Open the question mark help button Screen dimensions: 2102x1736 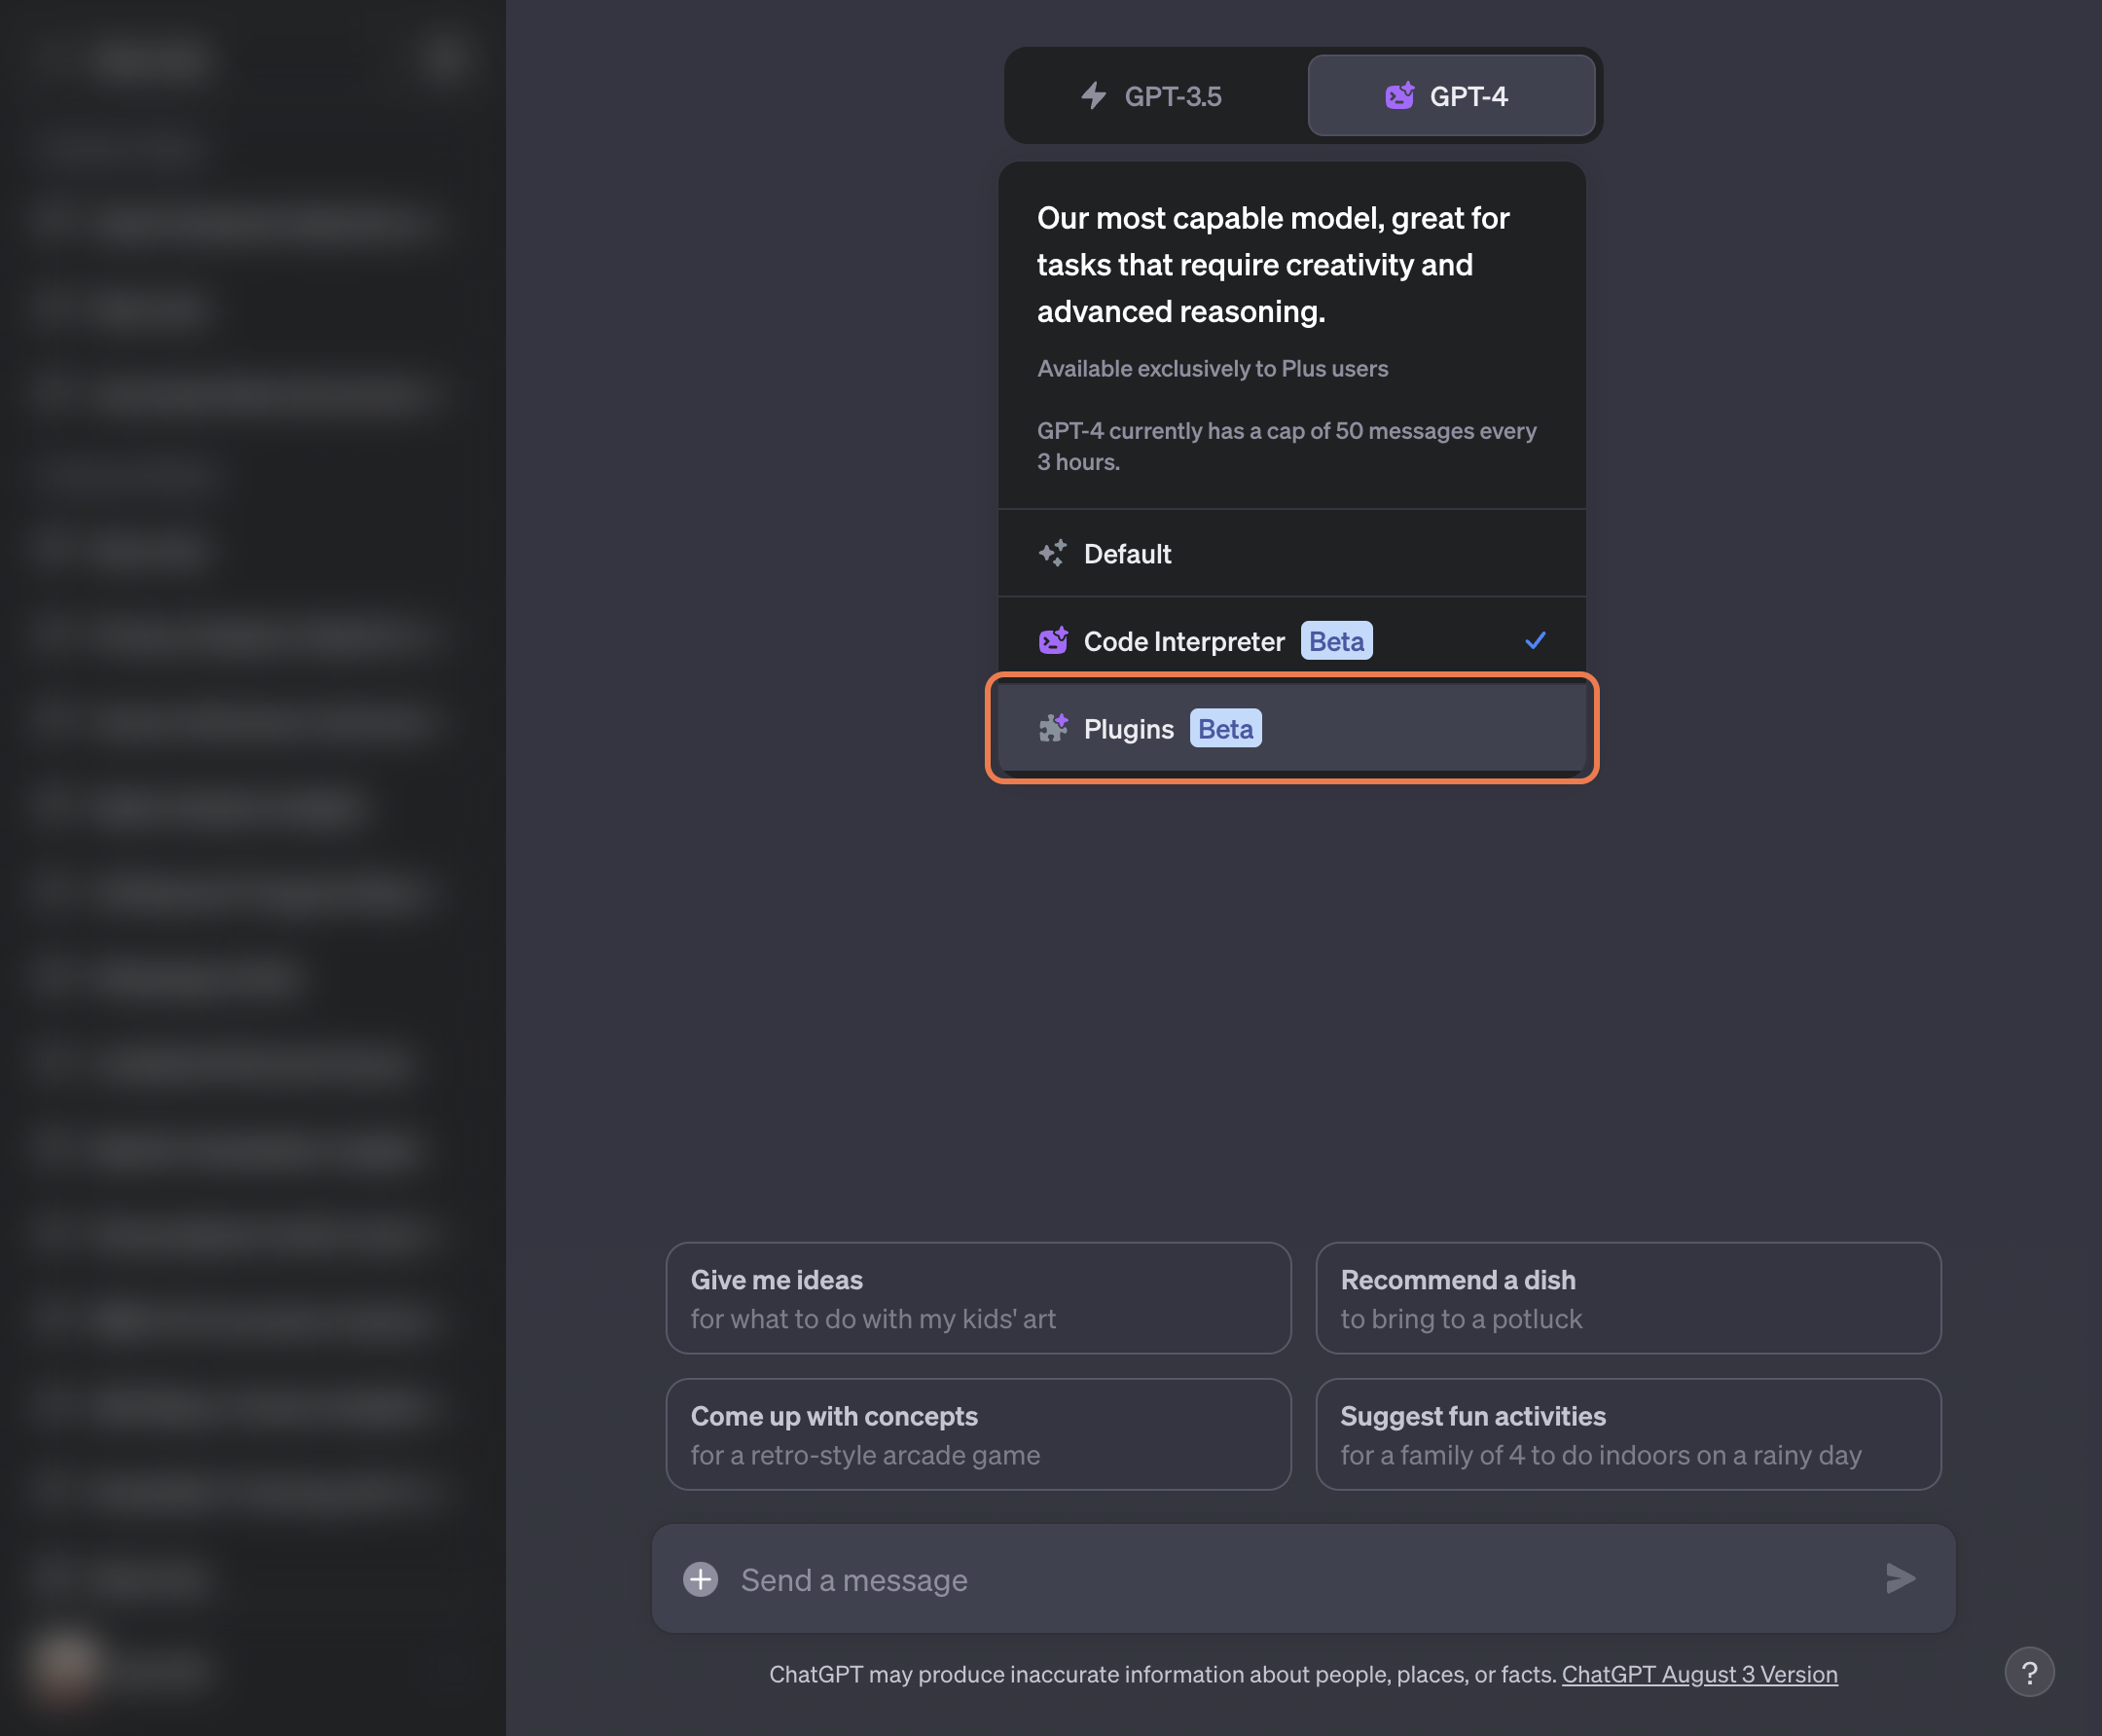coord(2029,1672)
